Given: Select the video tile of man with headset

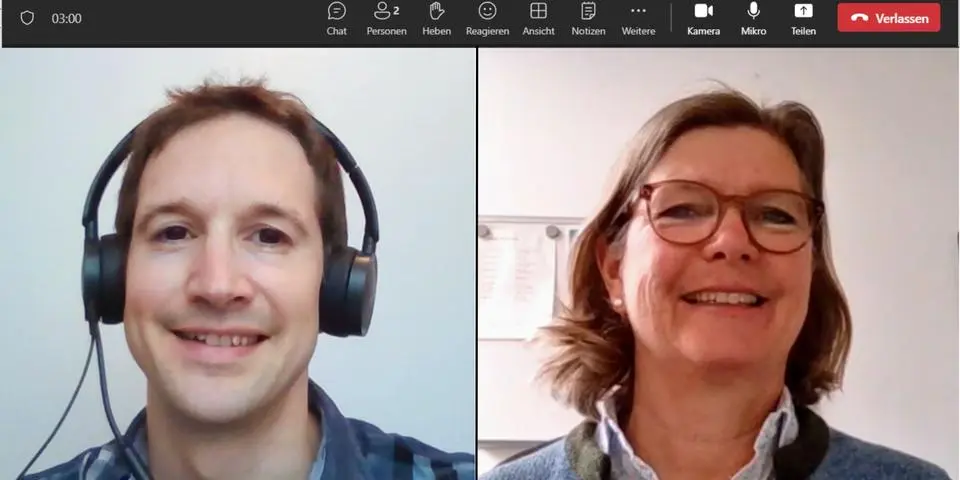Looking at the screenshot, I should [x=238, y=265].
